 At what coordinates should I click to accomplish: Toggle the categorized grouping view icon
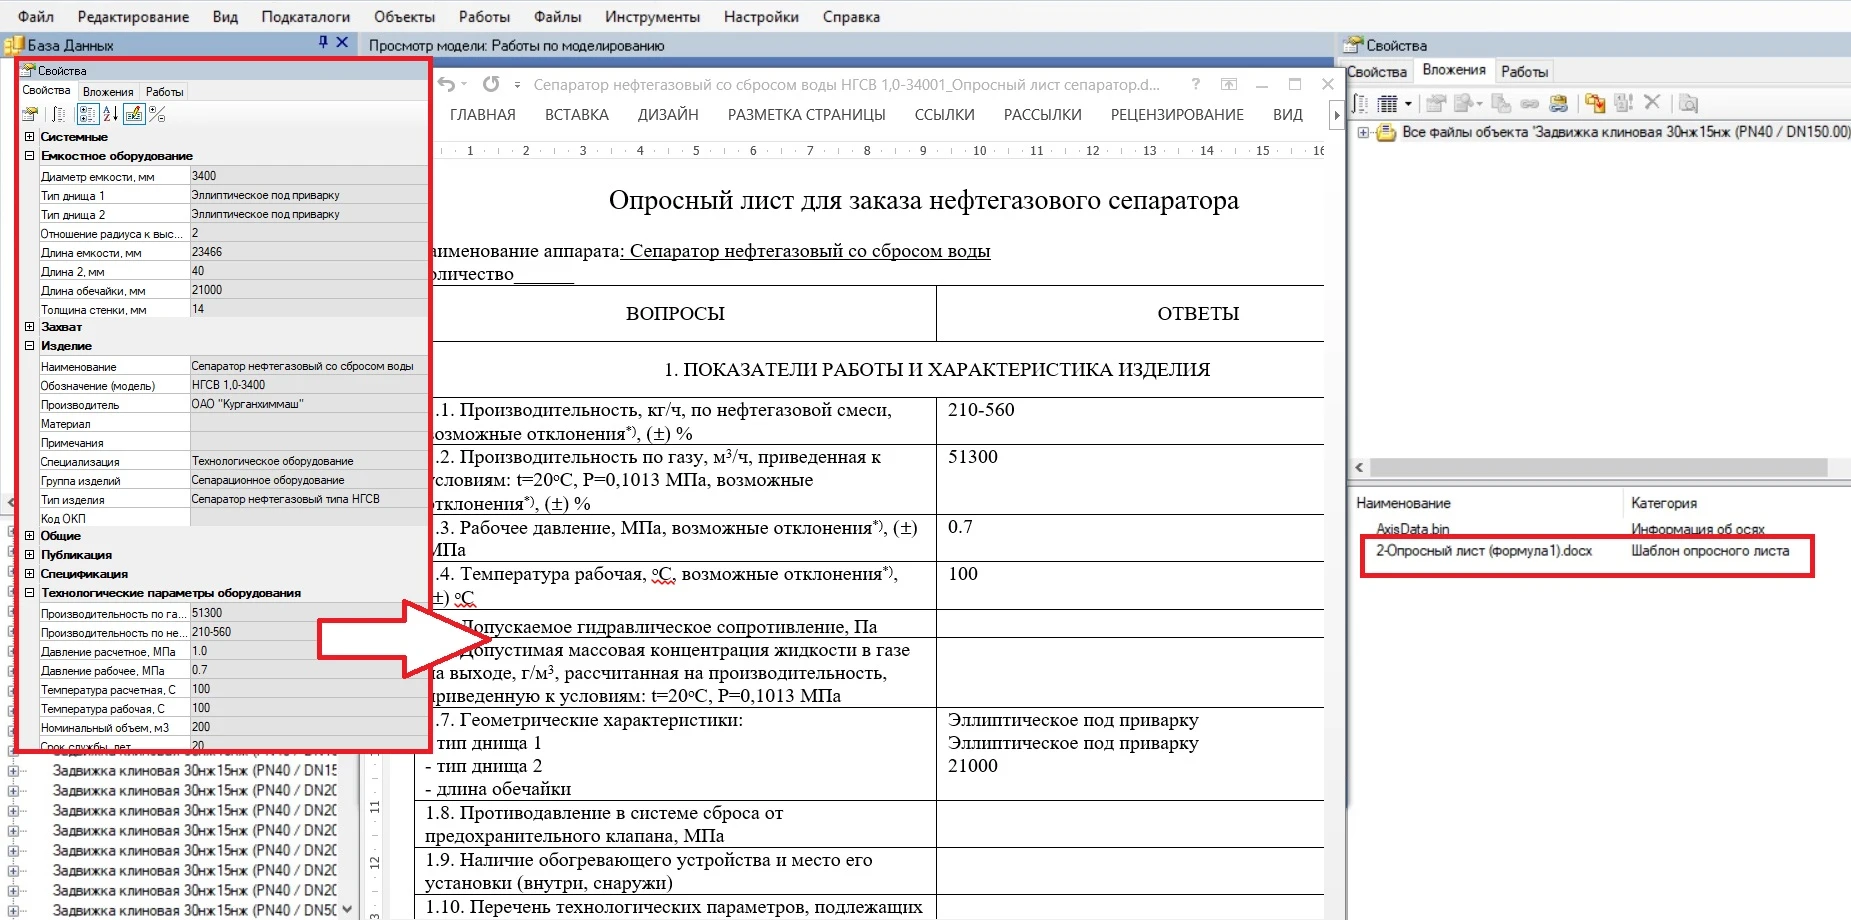[x=87, y=114]
